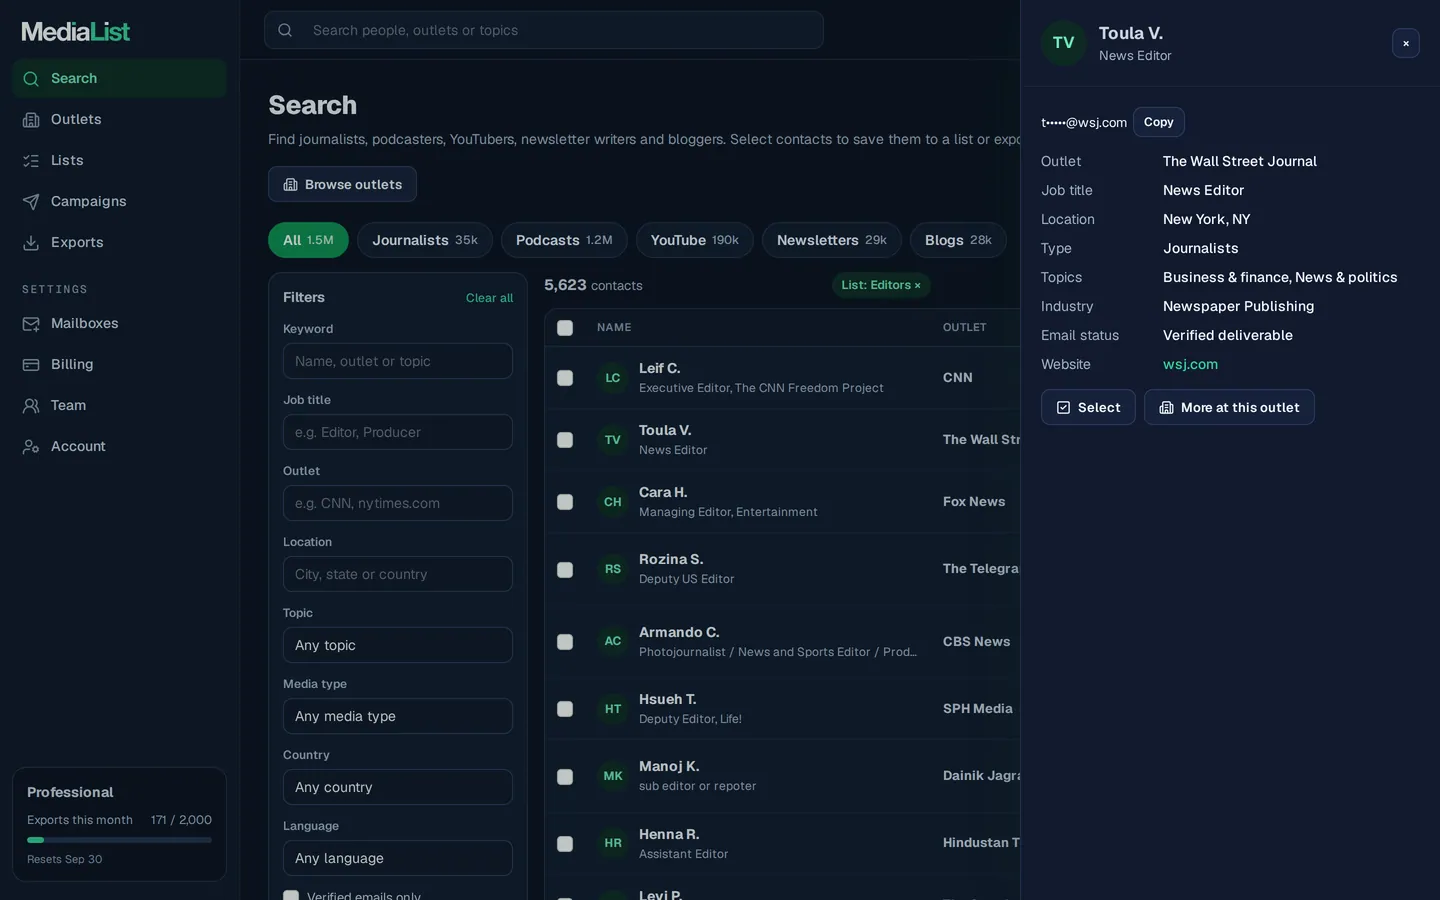The image size is (1440, 900).
Task: Click More at this outlet
Action: pos(1229,407)
